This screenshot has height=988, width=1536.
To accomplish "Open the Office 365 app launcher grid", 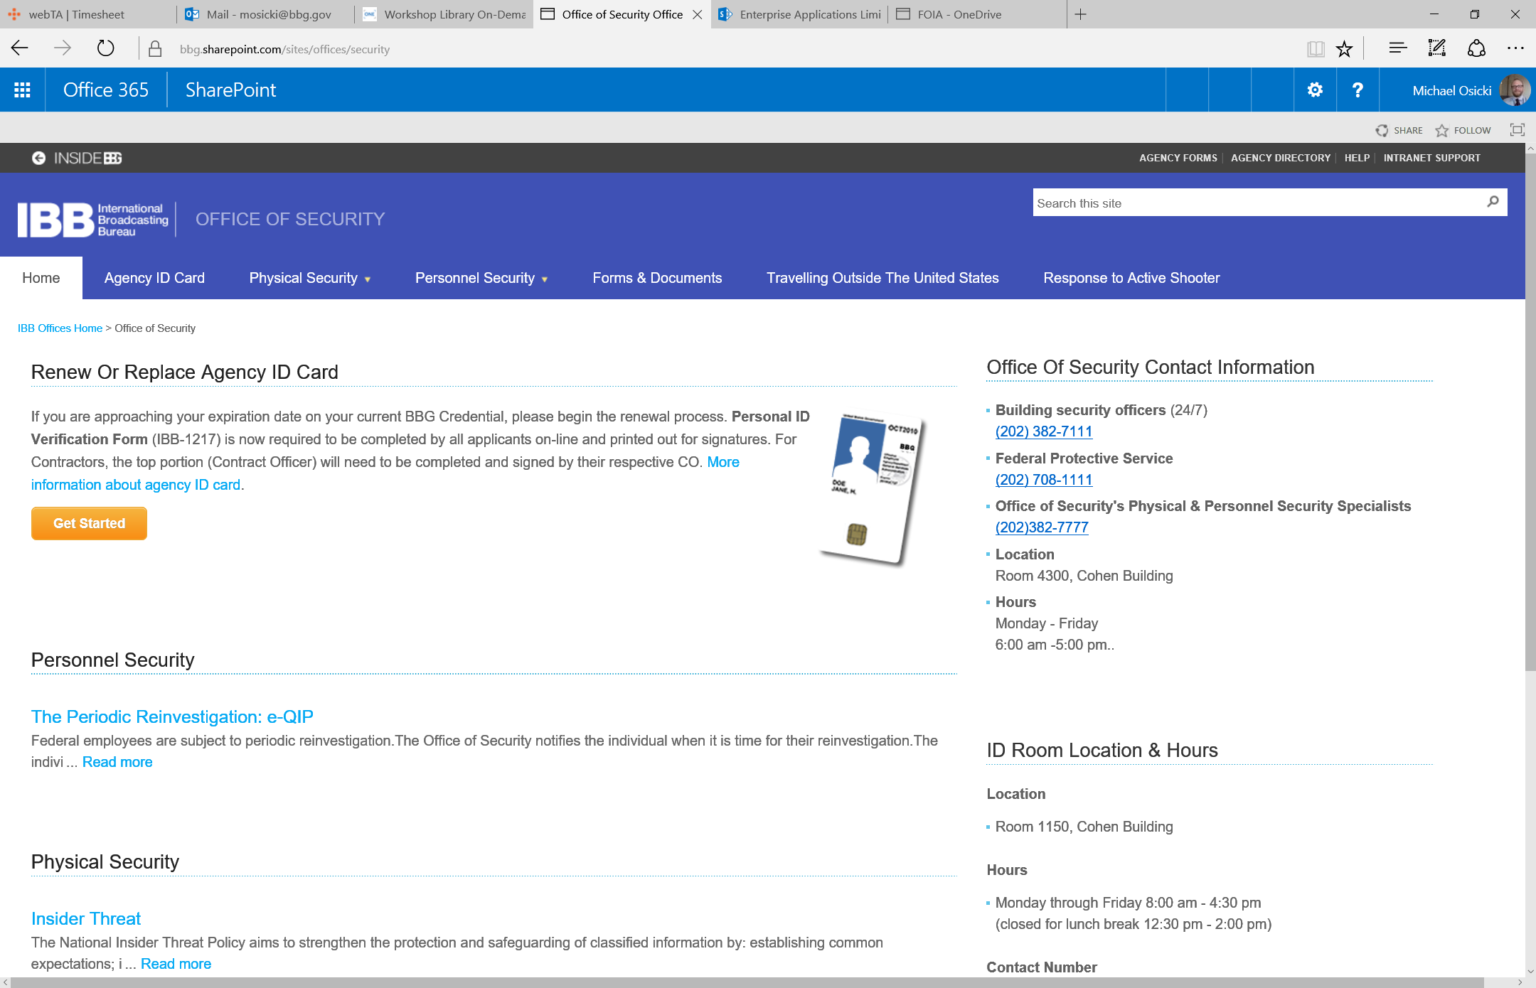I will click(22, 90).
